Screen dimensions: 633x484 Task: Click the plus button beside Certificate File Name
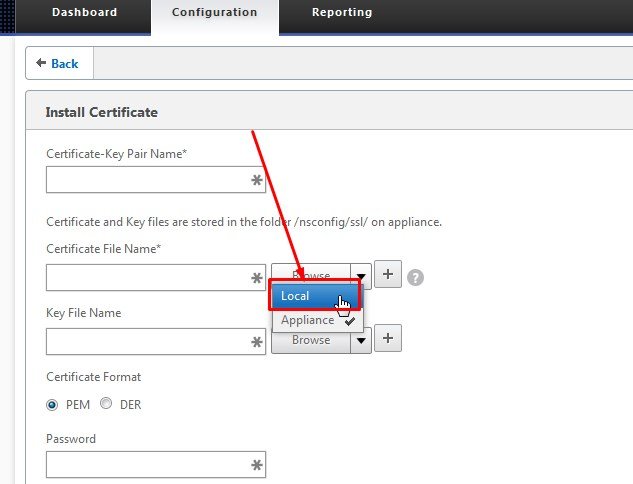point(388,276)
